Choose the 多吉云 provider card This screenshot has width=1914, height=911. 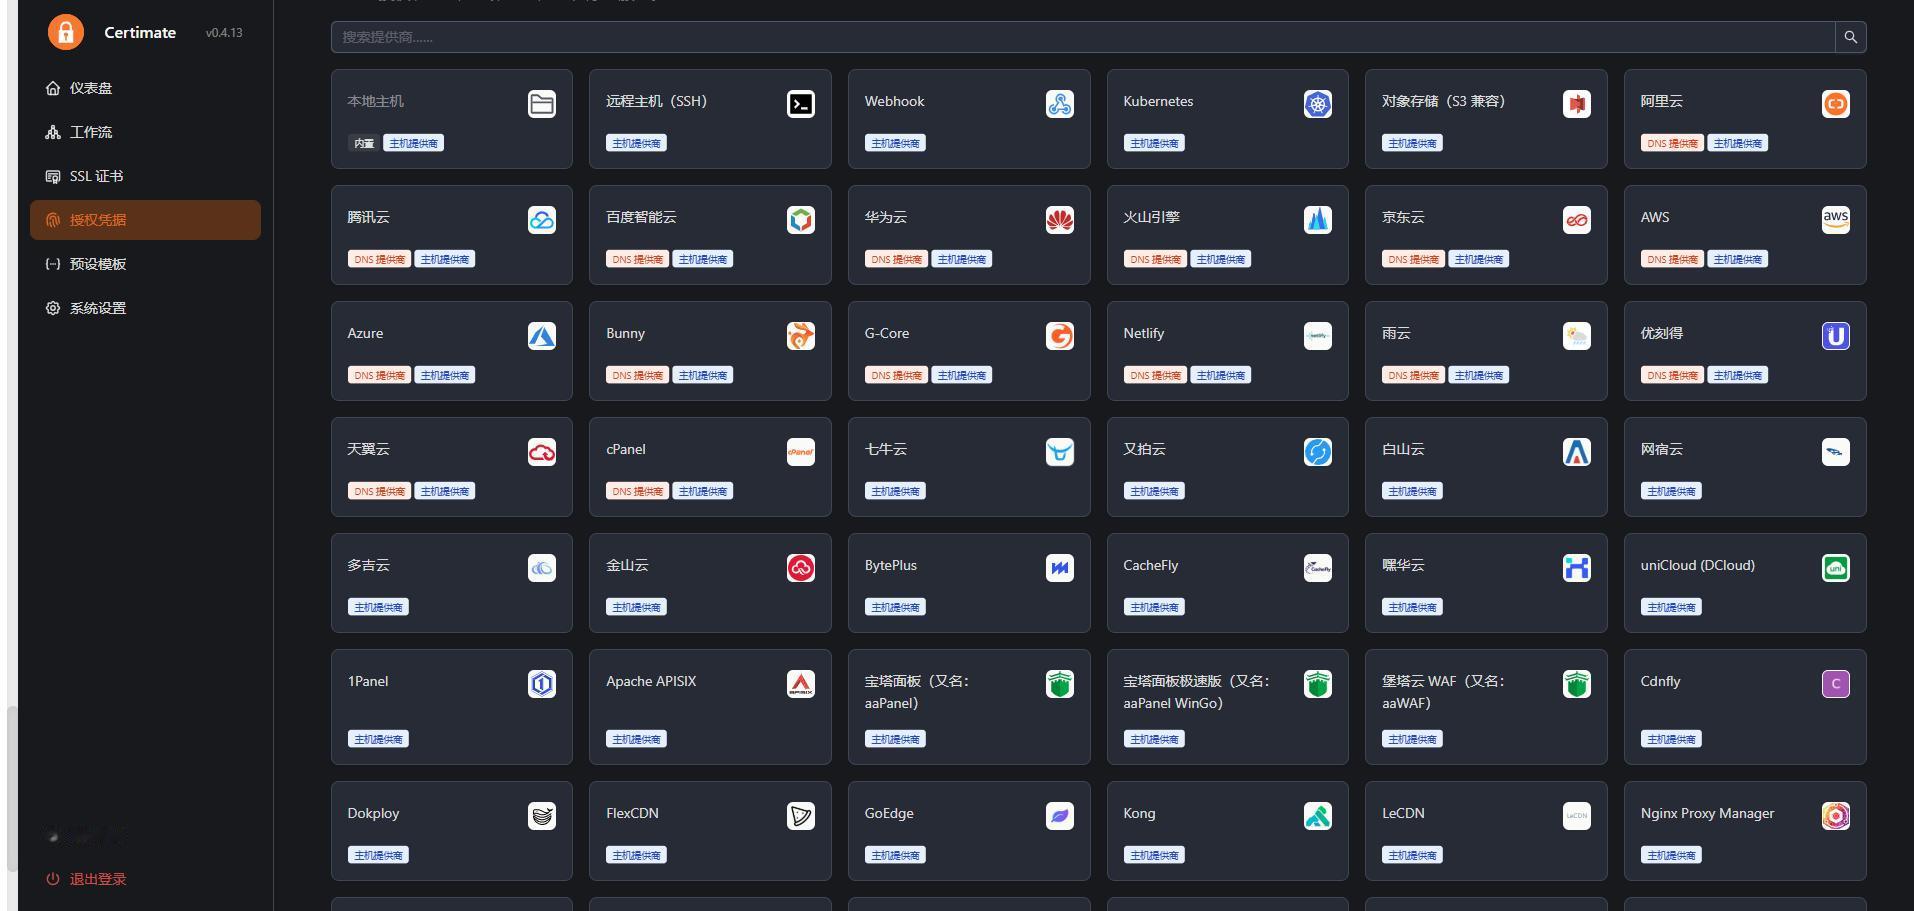[452, 583]
